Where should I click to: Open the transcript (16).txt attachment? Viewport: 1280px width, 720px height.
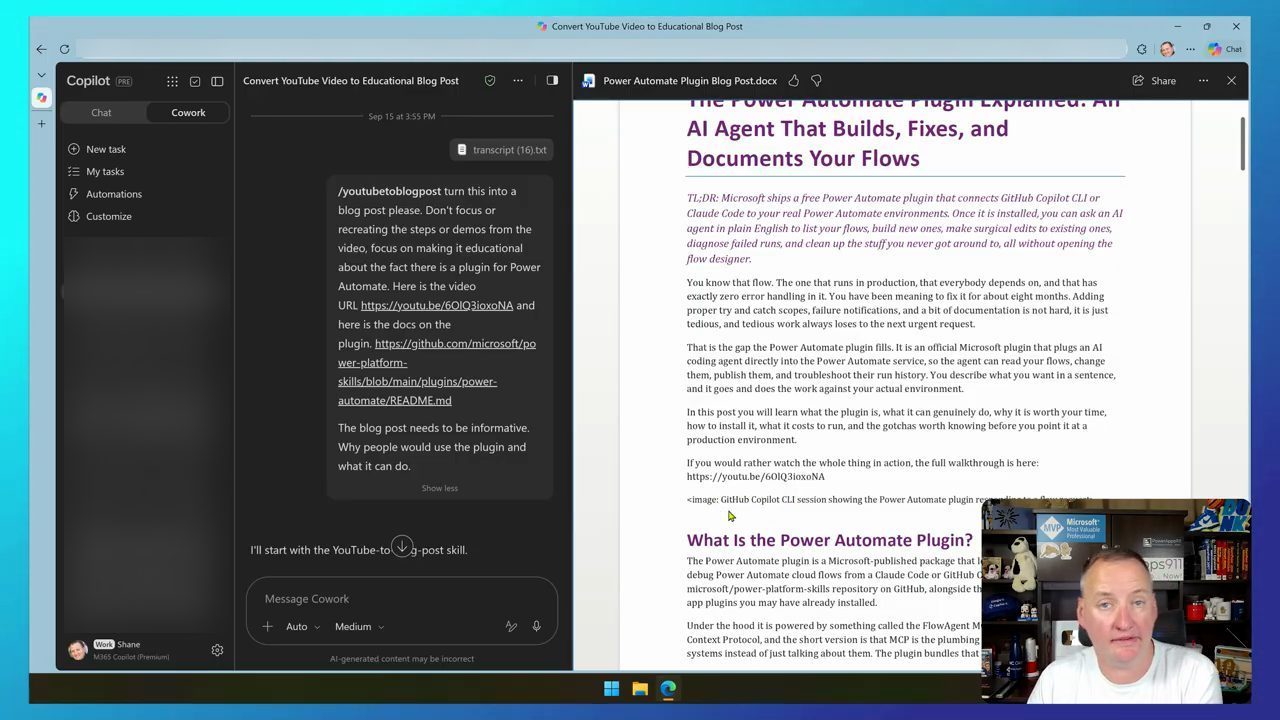pos(502,150)
